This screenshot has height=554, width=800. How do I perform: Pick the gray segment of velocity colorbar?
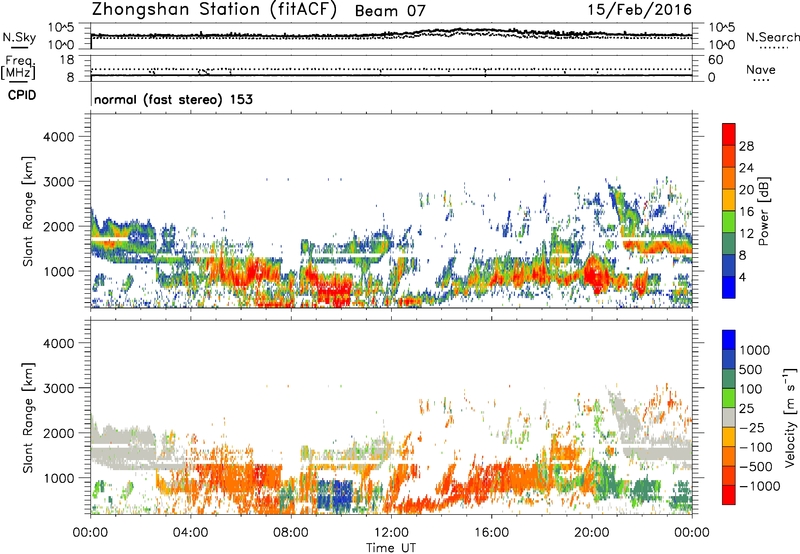tap(729, 417)
